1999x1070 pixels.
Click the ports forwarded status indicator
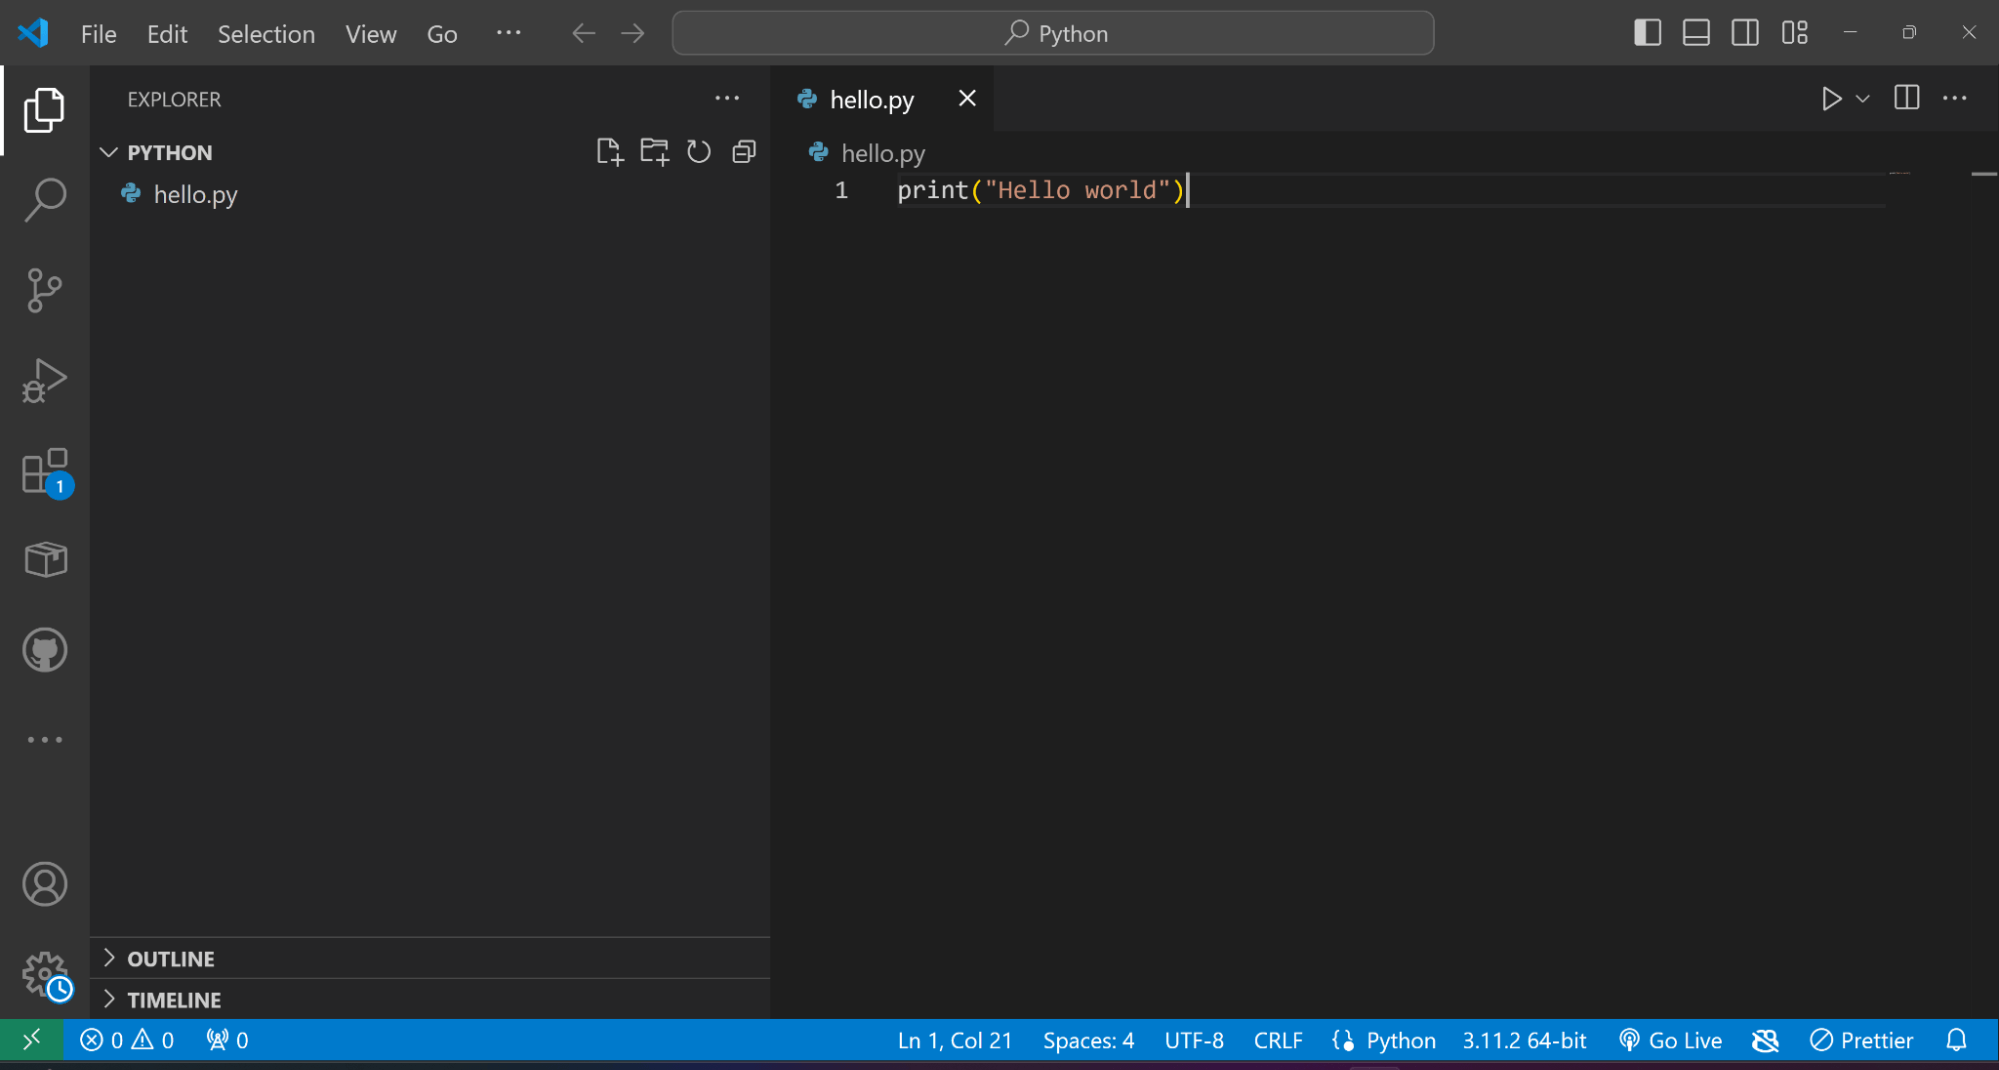click(x=227, y=1040)
